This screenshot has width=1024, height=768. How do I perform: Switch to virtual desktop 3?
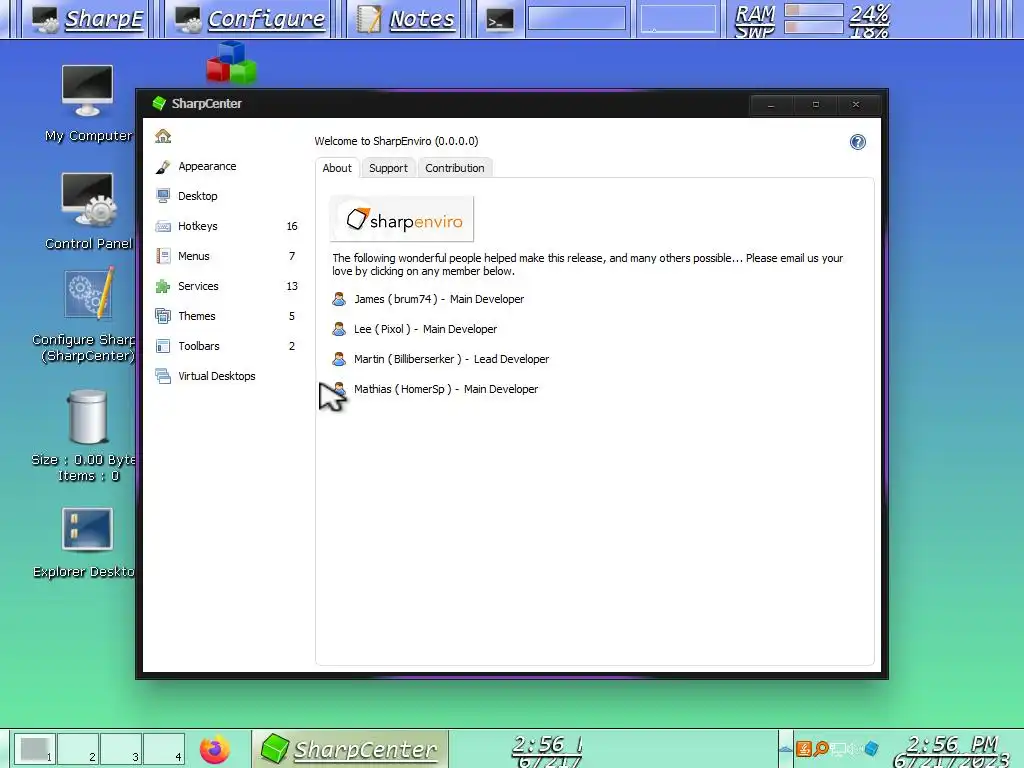coord(121,748)
